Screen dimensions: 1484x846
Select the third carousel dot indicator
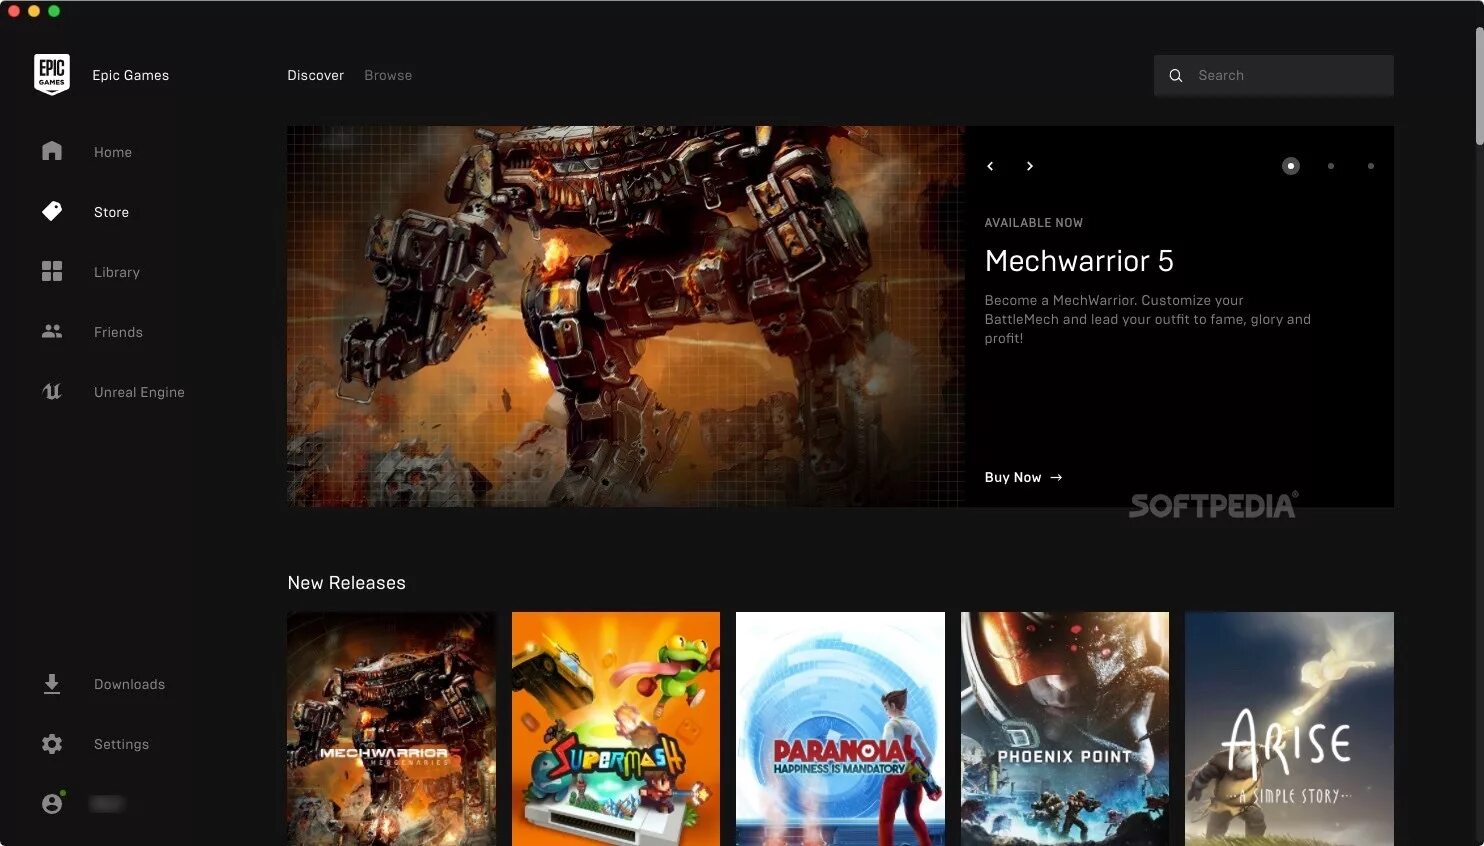pyautogui.click(x=1371, y=166)
